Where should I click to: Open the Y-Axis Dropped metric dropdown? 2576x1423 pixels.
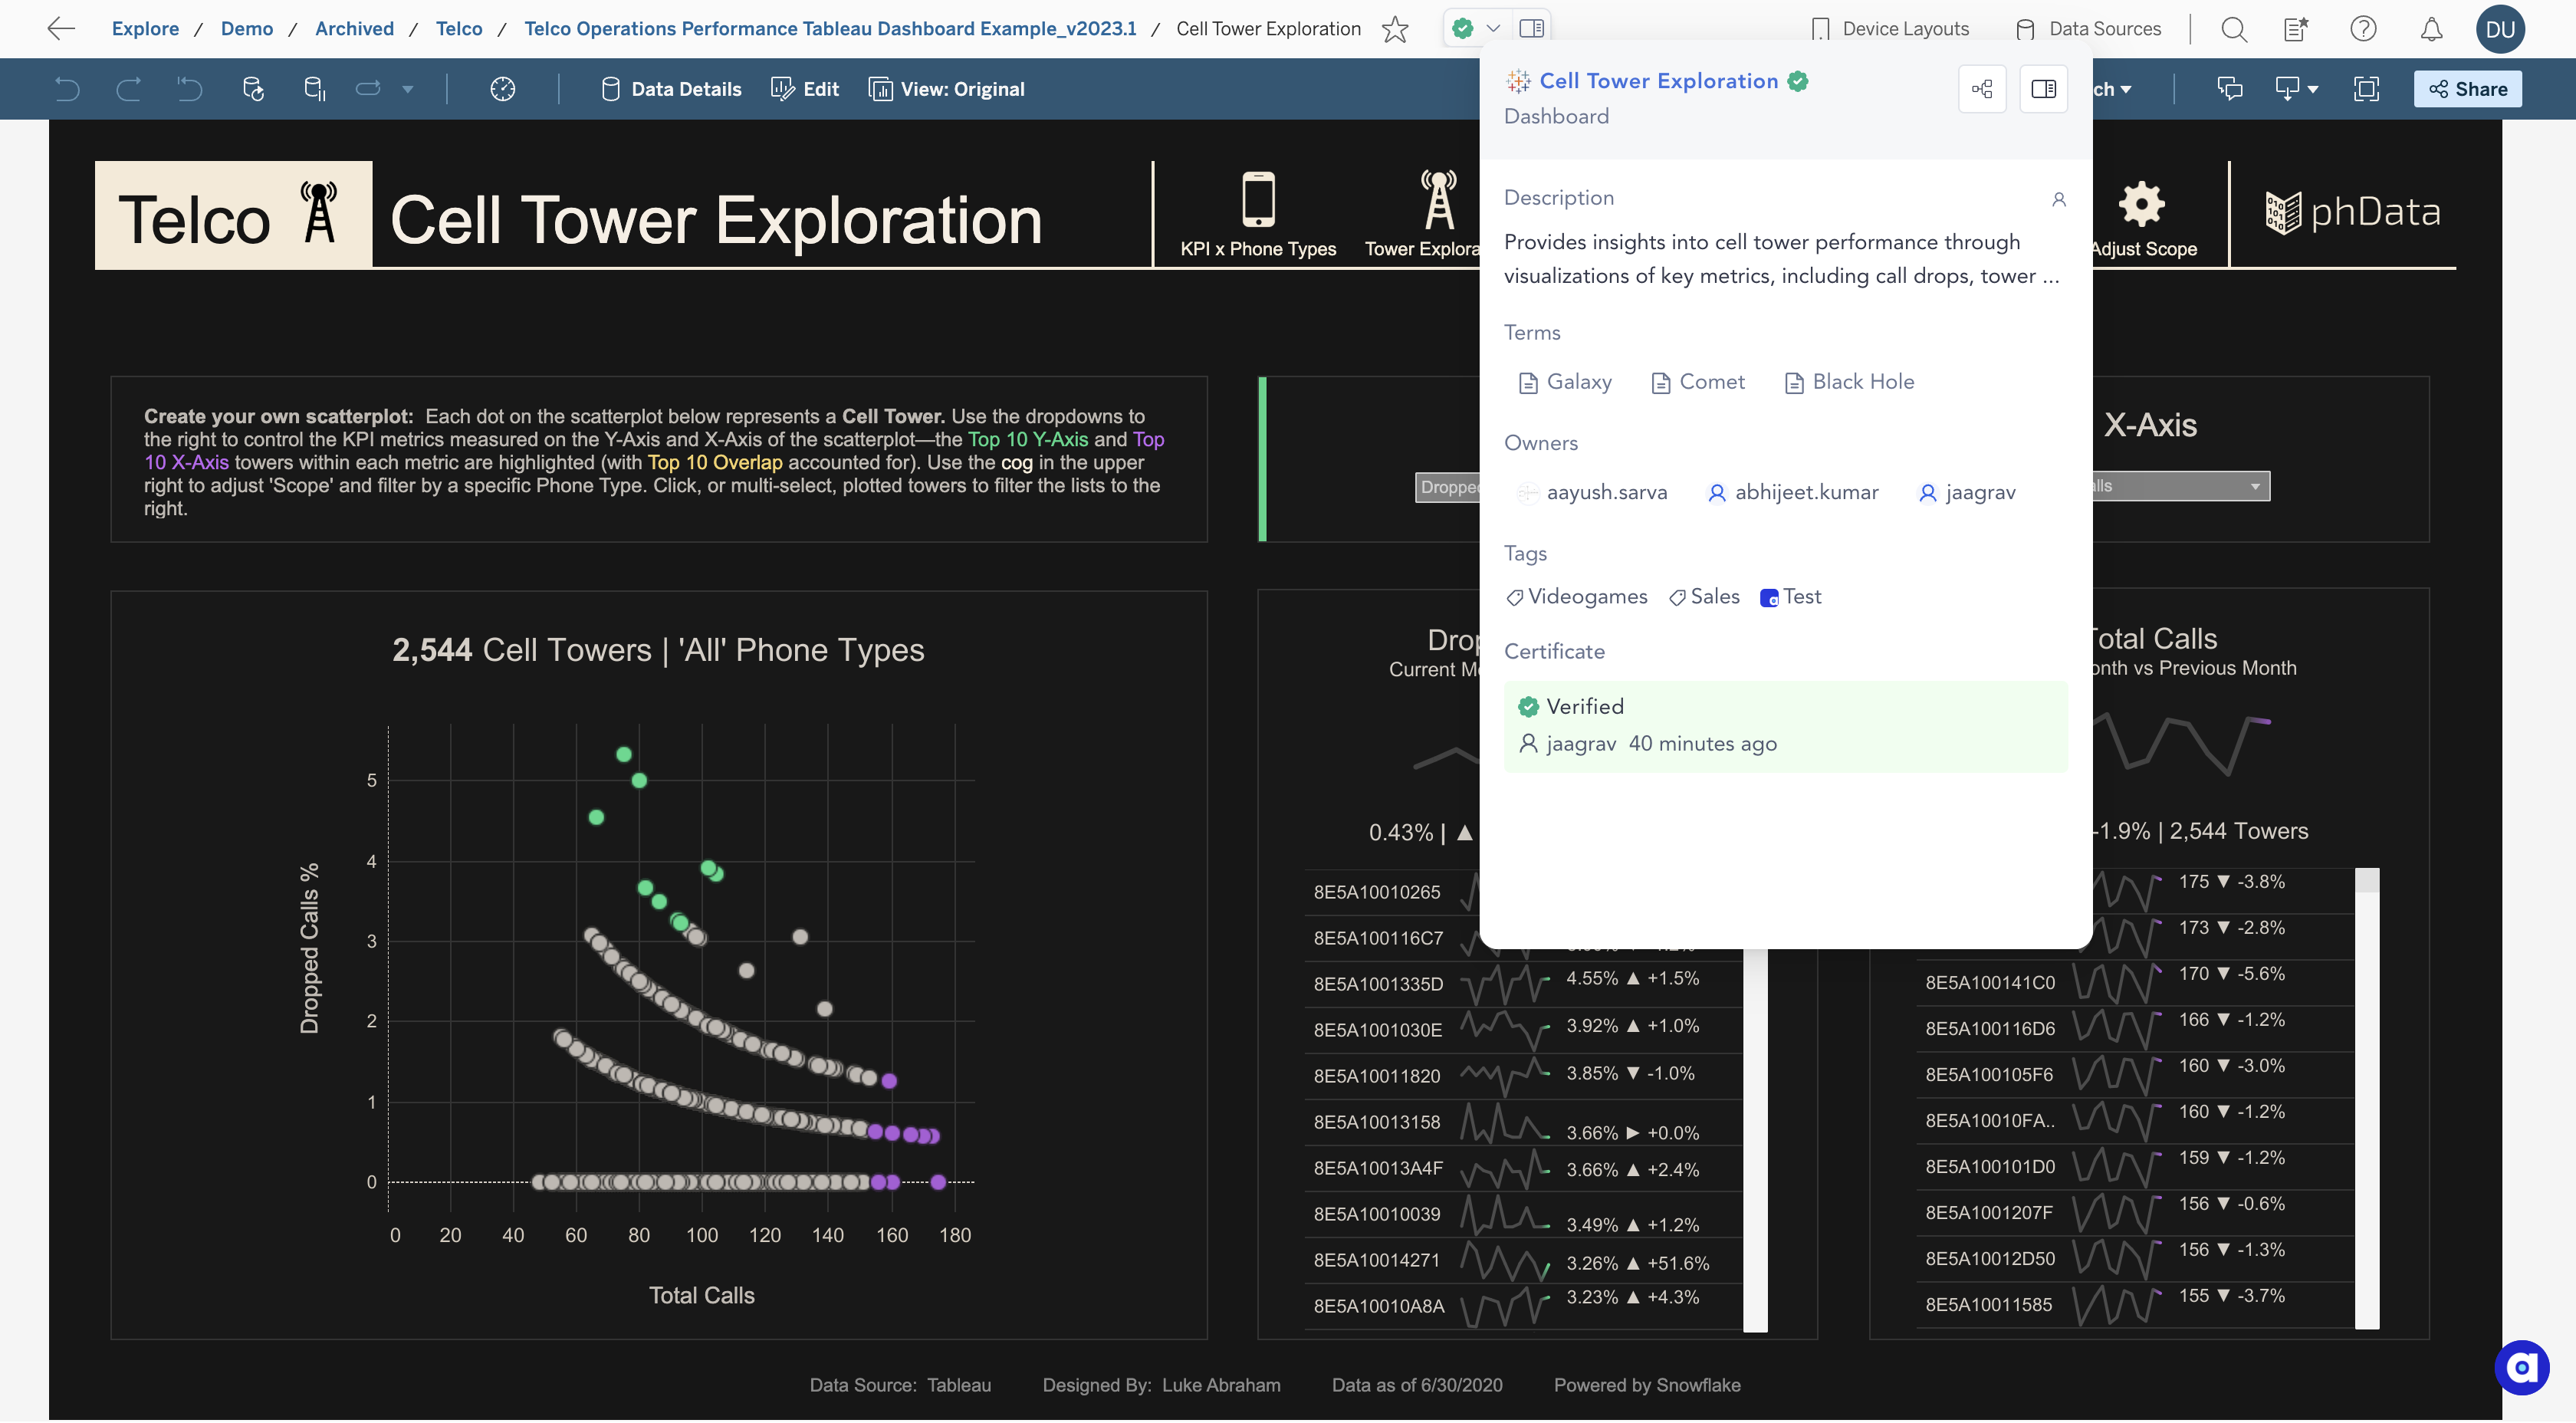point(1447,487)
